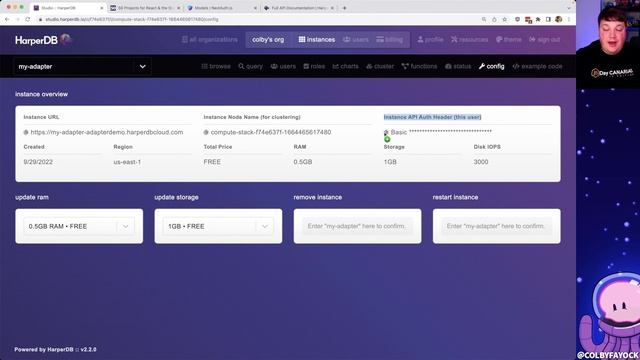Open the instances section
This screenshot has width=640, height=360.
317,40
